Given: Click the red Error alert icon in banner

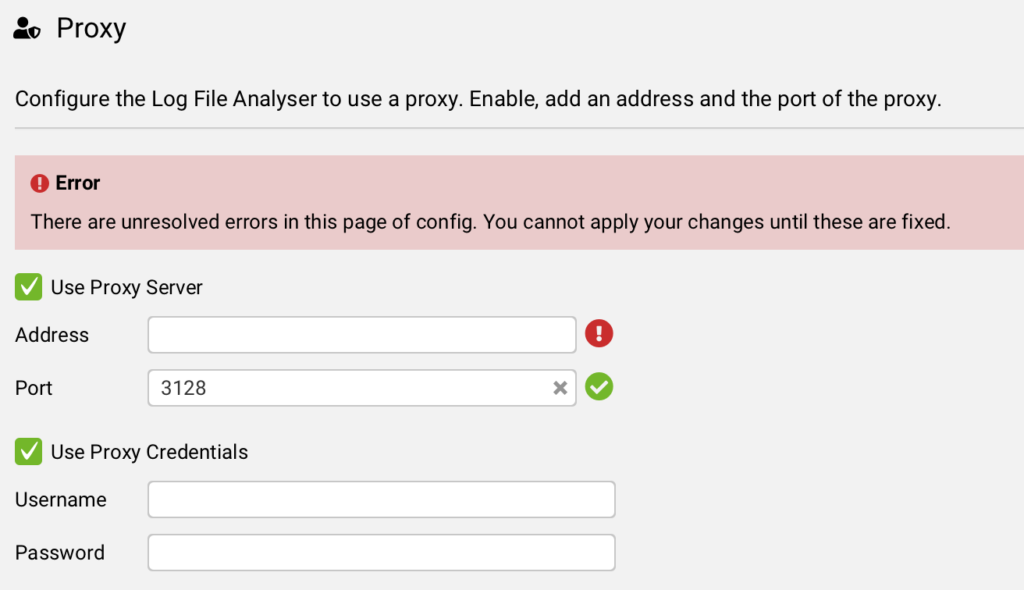Looking at the screenshot, I should click(x=40, y=184).
